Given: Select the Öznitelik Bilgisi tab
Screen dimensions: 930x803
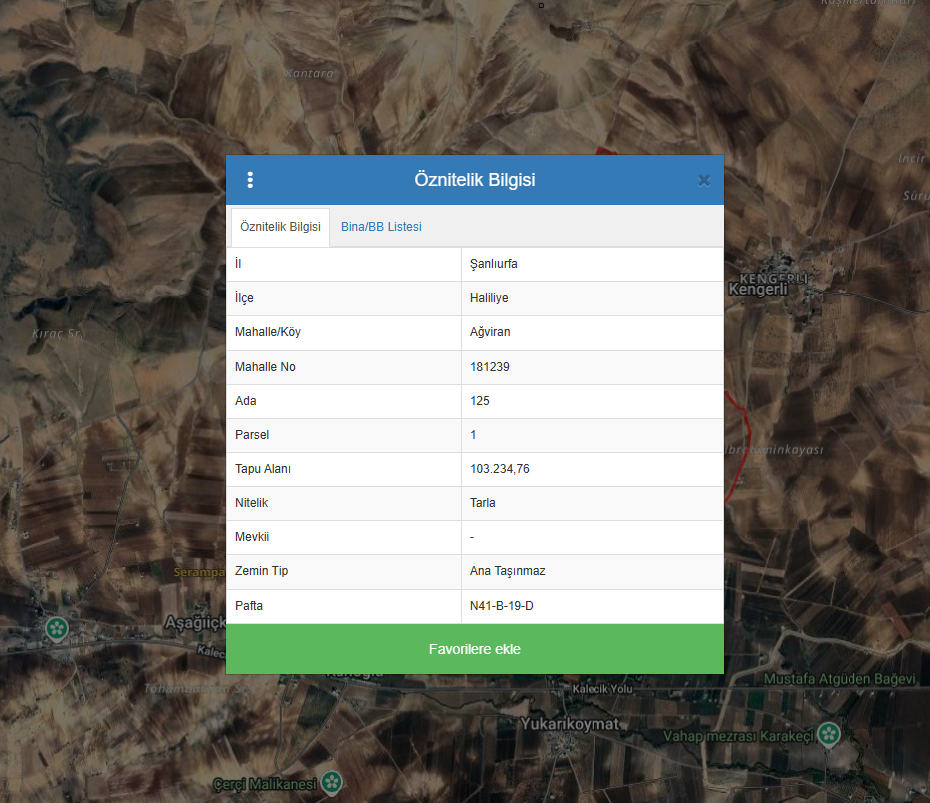Looking at the screenshot, I should pyautogui.click(x=280, y=227).
